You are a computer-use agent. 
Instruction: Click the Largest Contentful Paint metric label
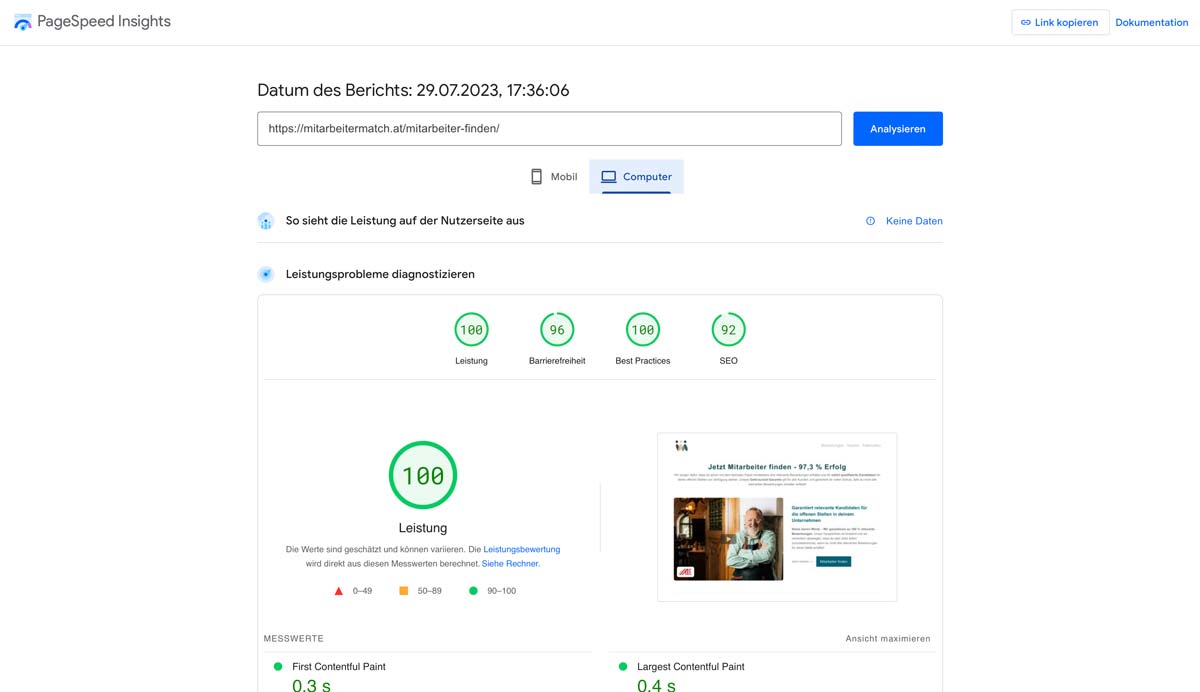(x=691, y=666)
